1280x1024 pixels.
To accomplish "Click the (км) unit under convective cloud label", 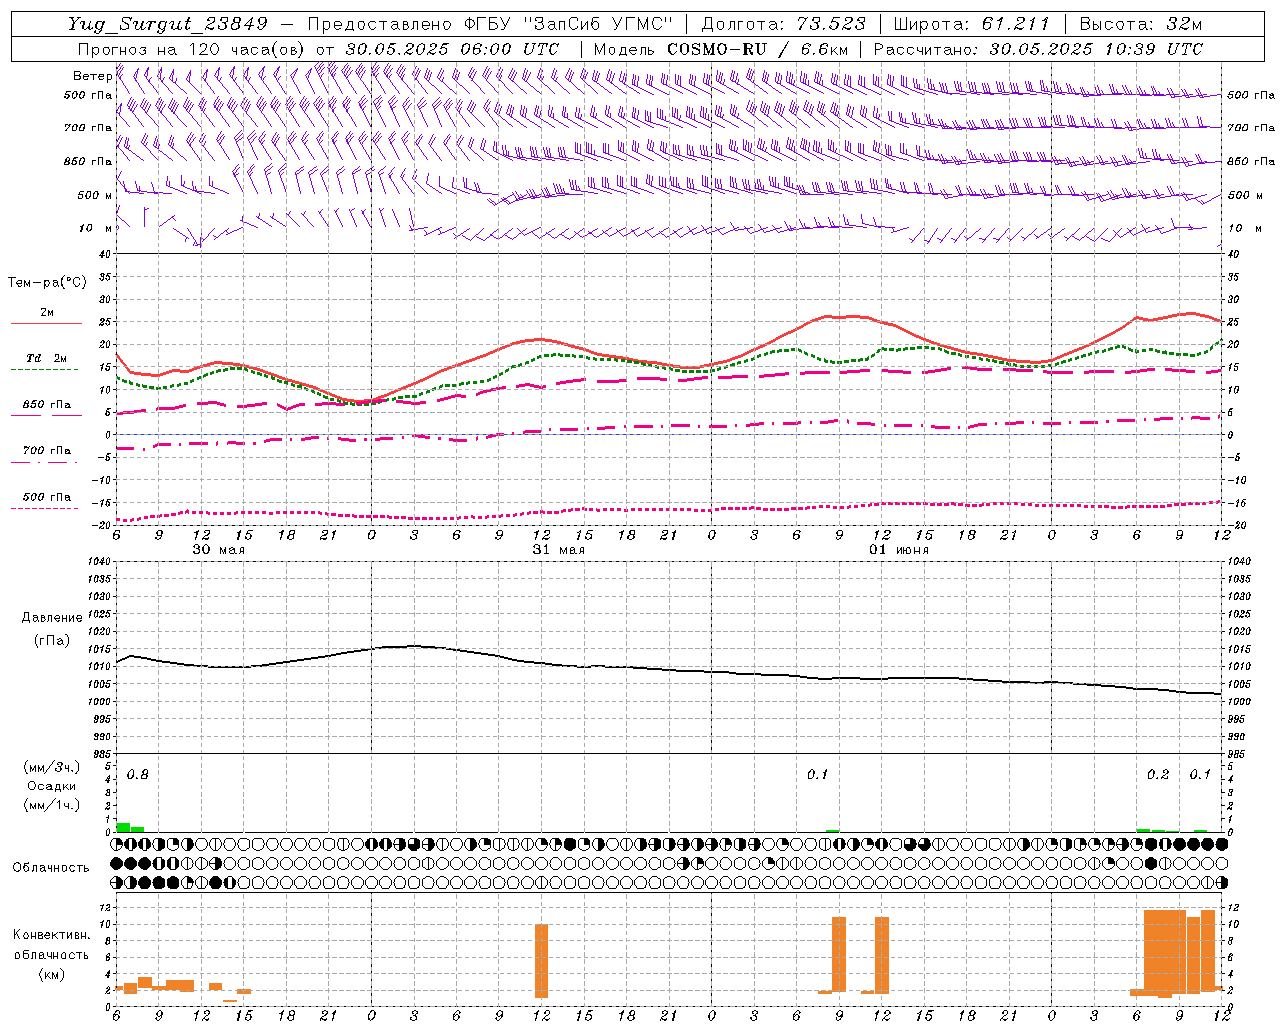I will tap(51, 974).
